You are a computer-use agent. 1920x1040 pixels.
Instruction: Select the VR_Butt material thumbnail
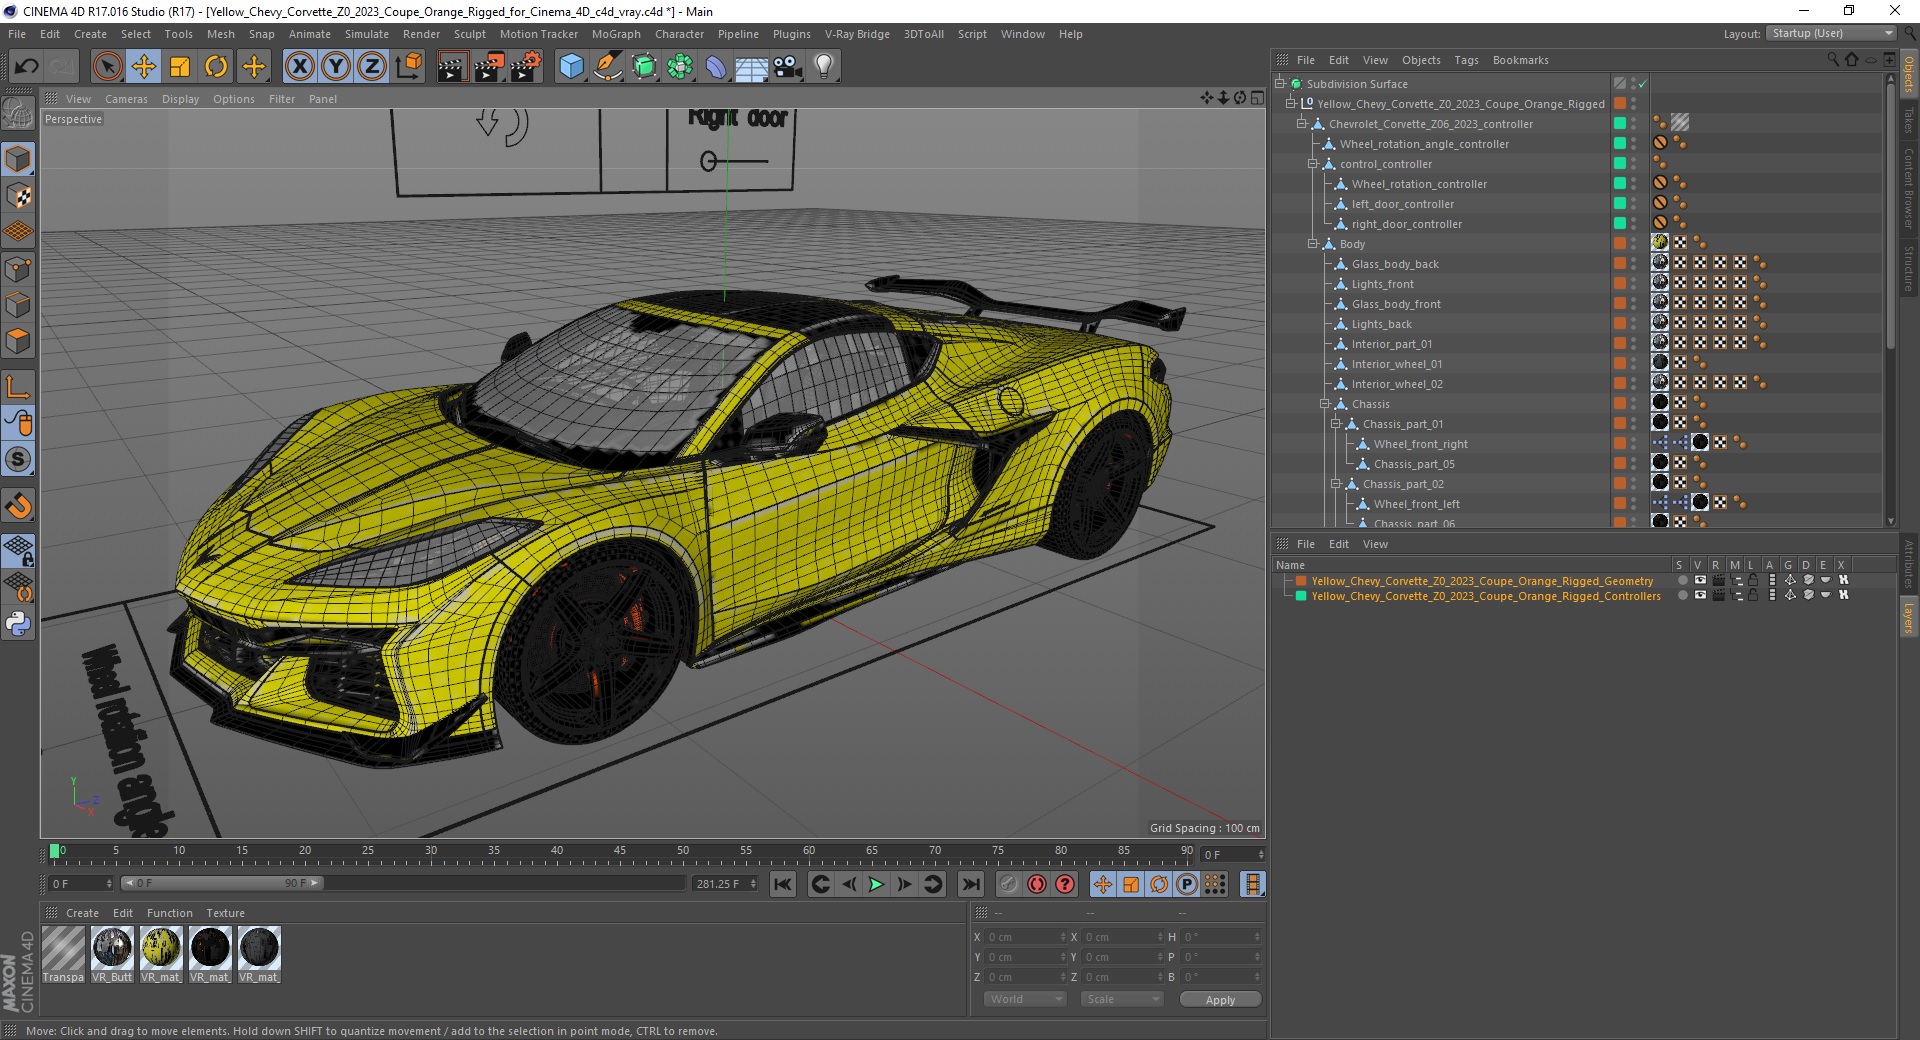tap(112, 954)
